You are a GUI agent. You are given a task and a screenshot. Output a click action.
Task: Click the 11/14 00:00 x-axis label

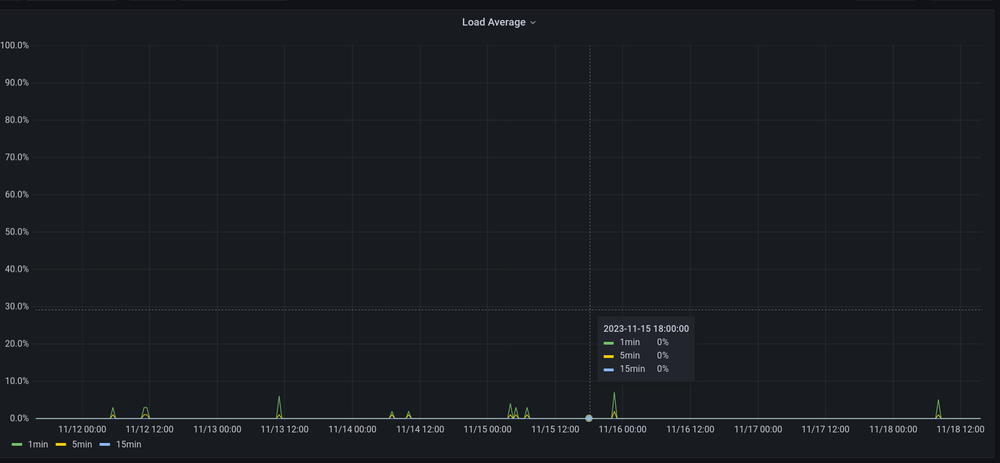pyautogui.click(x=352, y=430)
